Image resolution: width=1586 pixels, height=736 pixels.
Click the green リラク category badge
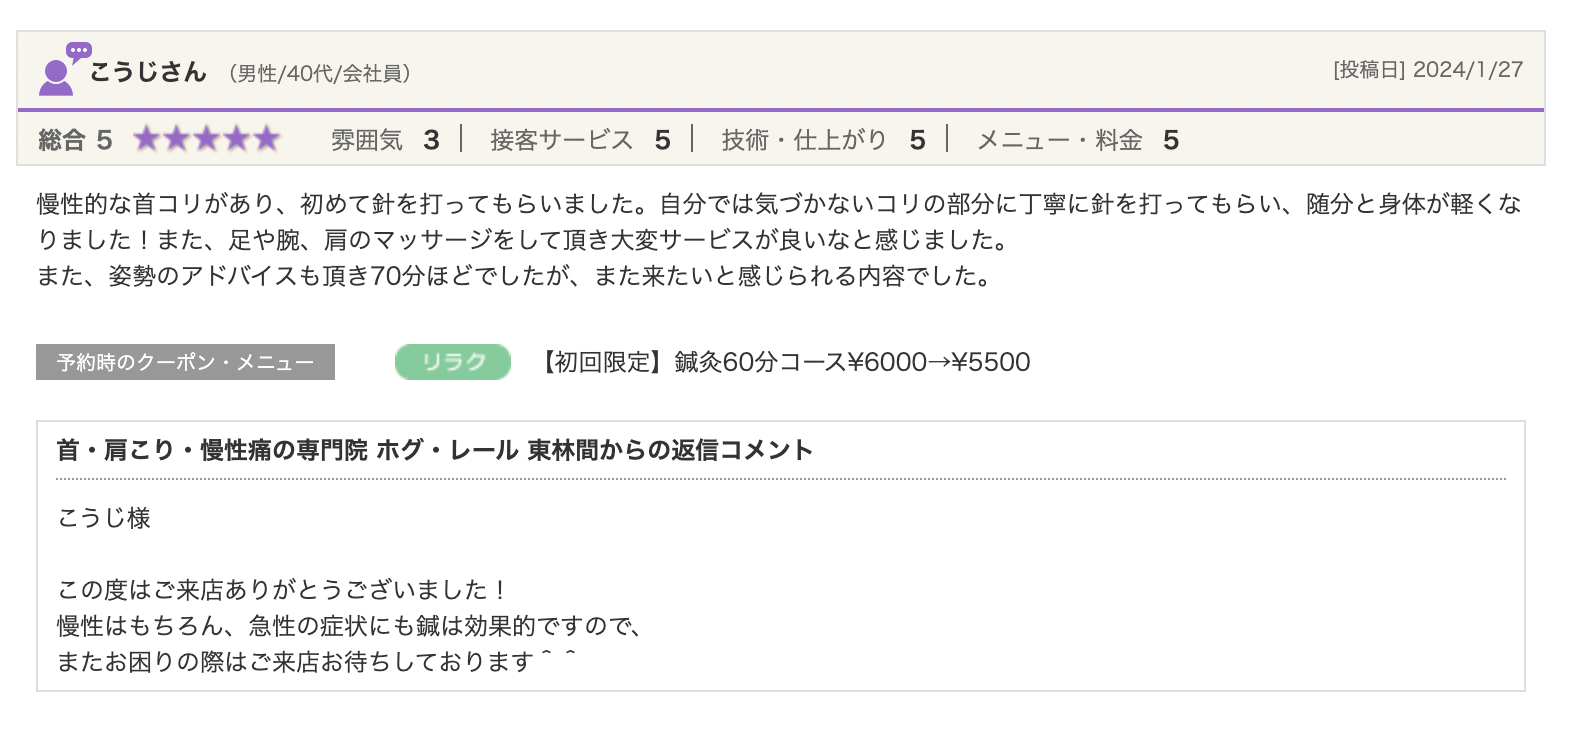tap(453, 362)
